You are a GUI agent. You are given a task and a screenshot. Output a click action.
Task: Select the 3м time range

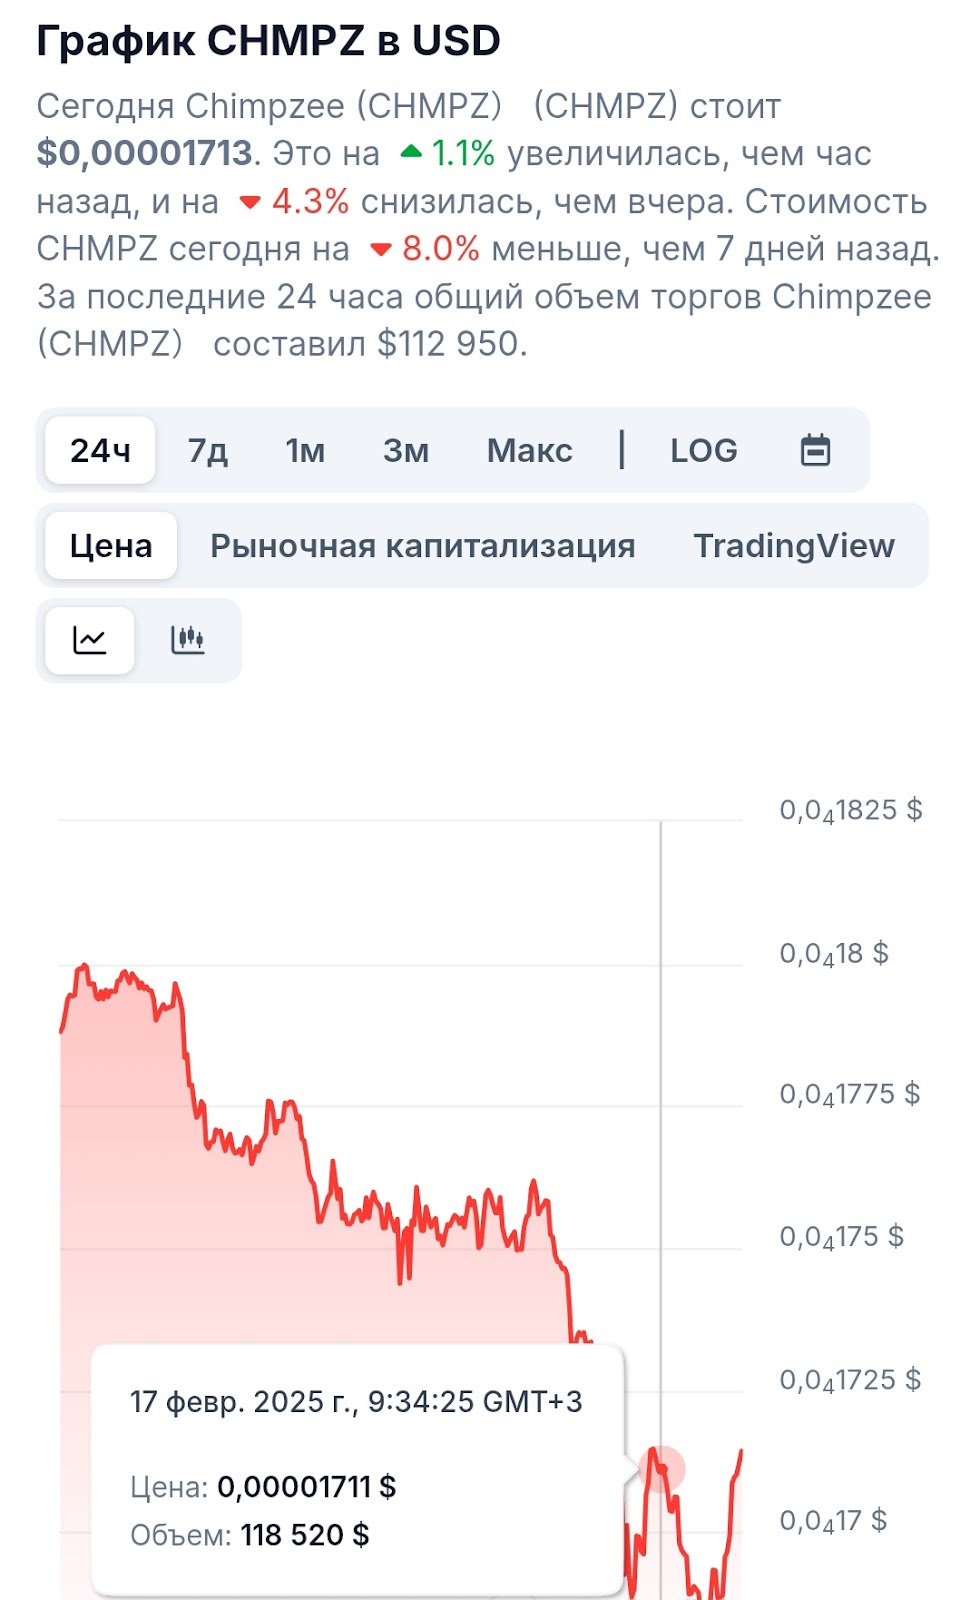(x=406, y=450)
